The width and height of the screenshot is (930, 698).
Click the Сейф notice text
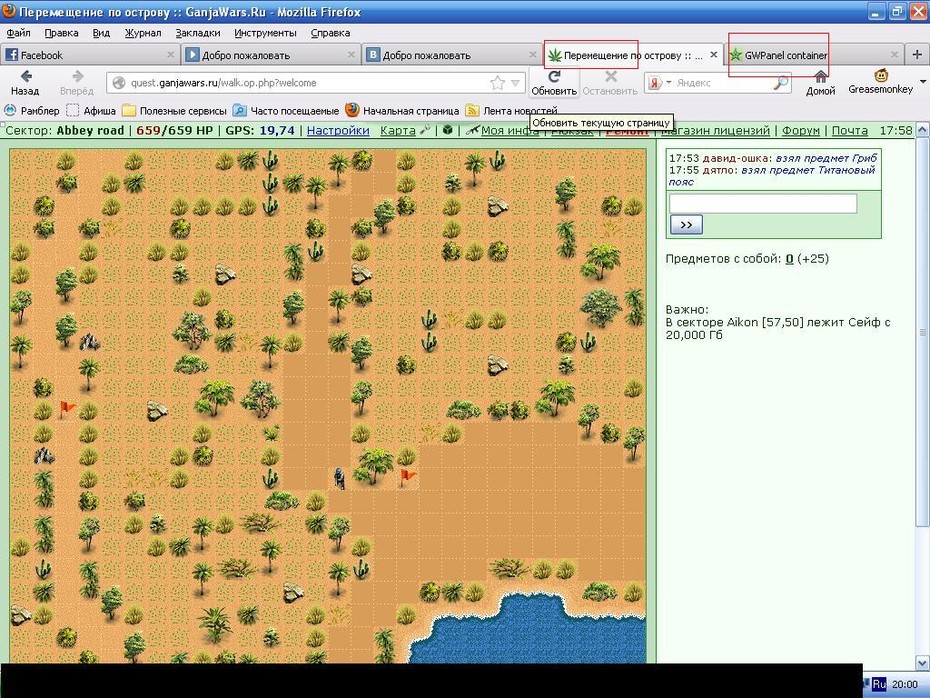(778, 329)
